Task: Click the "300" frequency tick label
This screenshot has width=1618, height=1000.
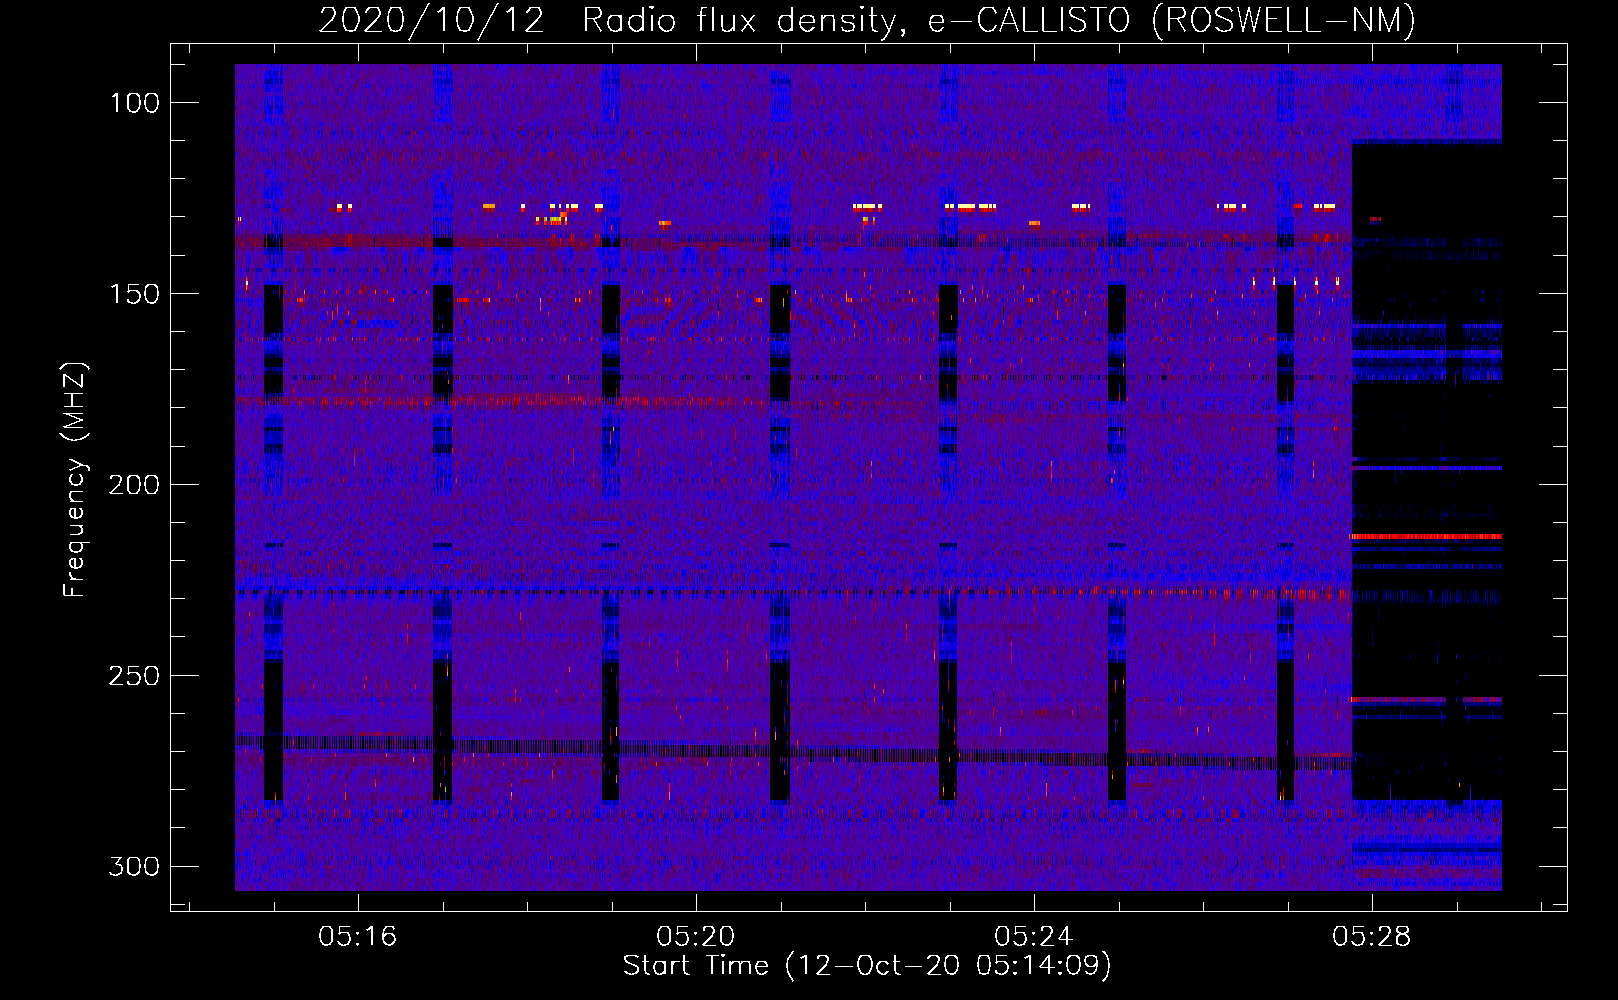Action: [133, 866]
